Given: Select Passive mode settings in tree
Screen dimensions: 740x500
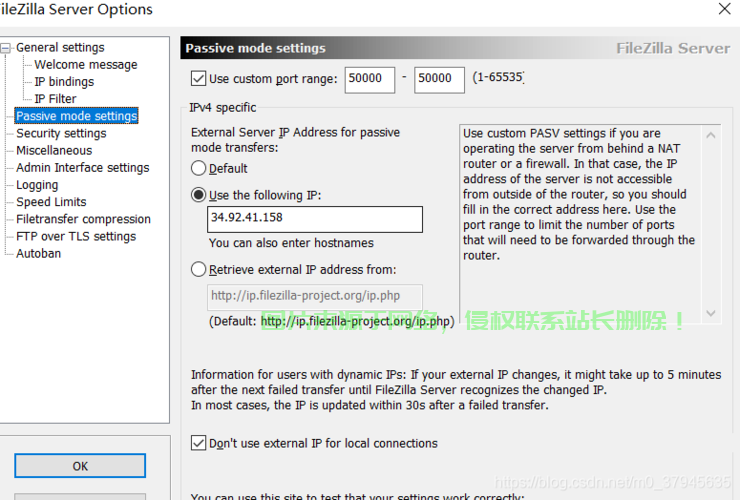Looking at the screenshot, I should point(76,116).
